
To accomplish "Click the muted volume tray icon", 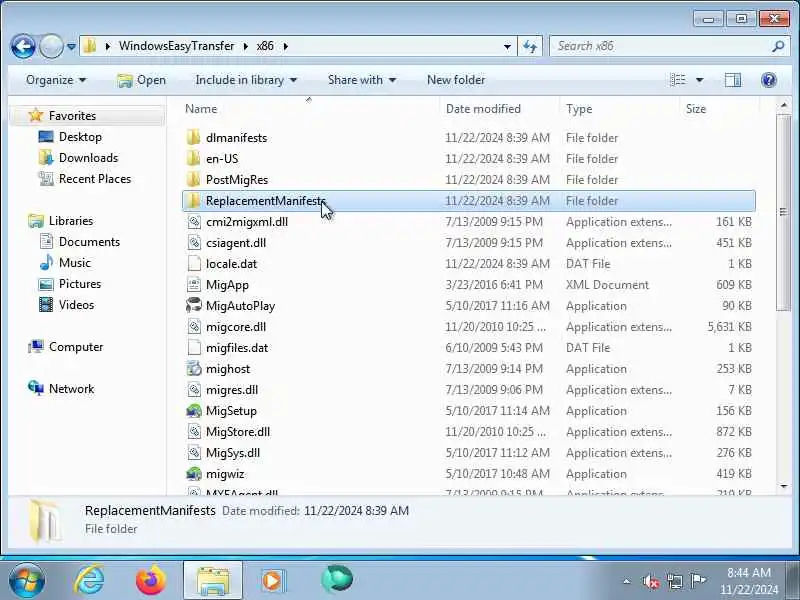I will [x=651, y=581].
